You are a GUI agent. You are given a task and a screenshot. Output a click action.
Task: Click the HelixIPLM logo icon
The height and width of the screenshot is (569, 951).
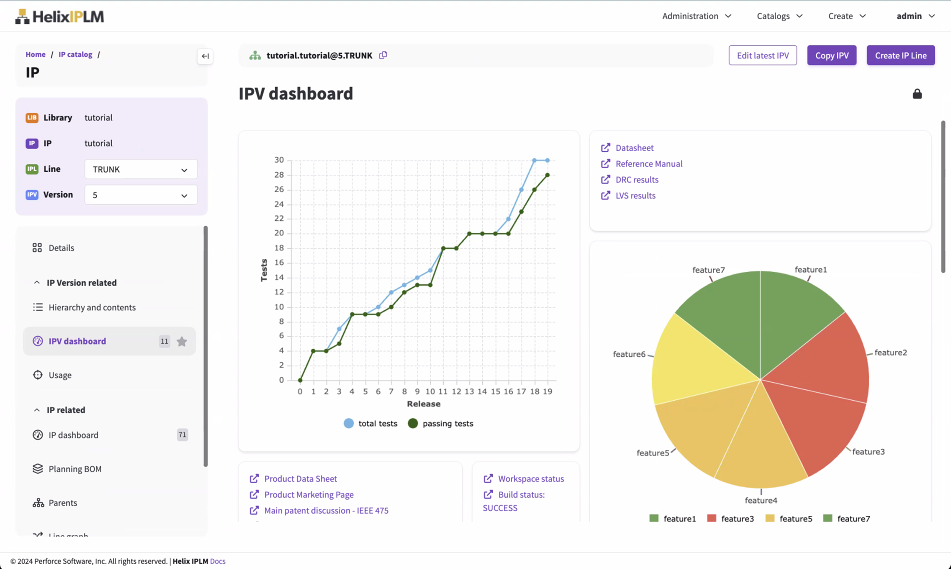[x=22, y=17]
